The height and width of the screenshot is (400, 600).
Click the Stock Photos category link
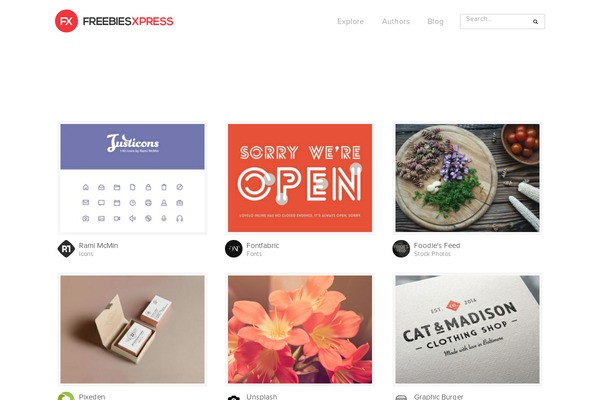pyautogui.click(x=432, y=254)
